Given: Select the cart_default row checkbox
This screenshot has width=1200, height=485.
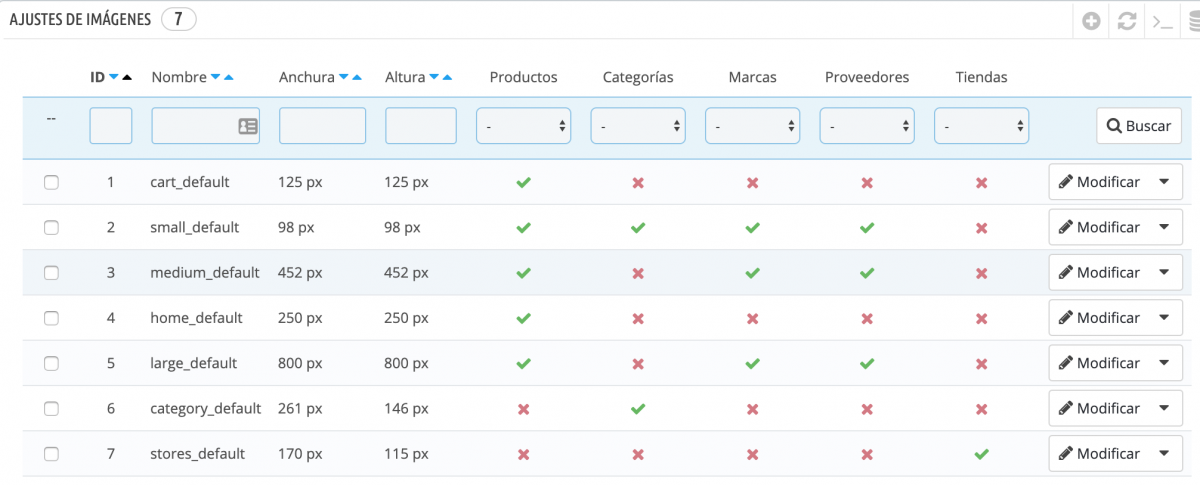Looking at the screenshot, I should point(51,183).
